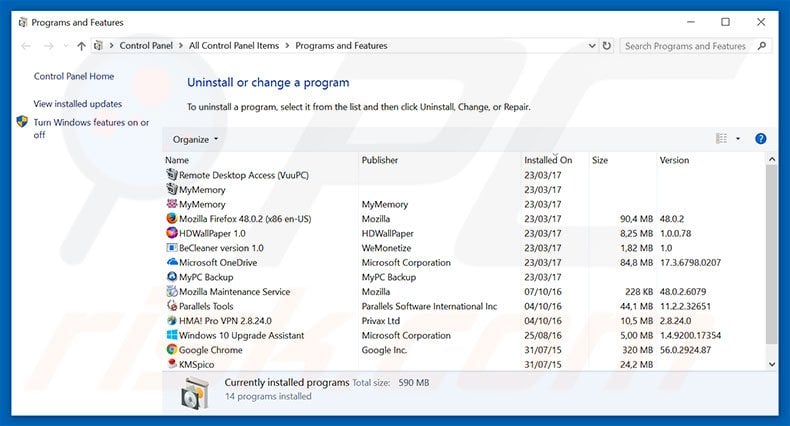
Task: Click installed date 07/10/16 cell
Action: (543, 292)
